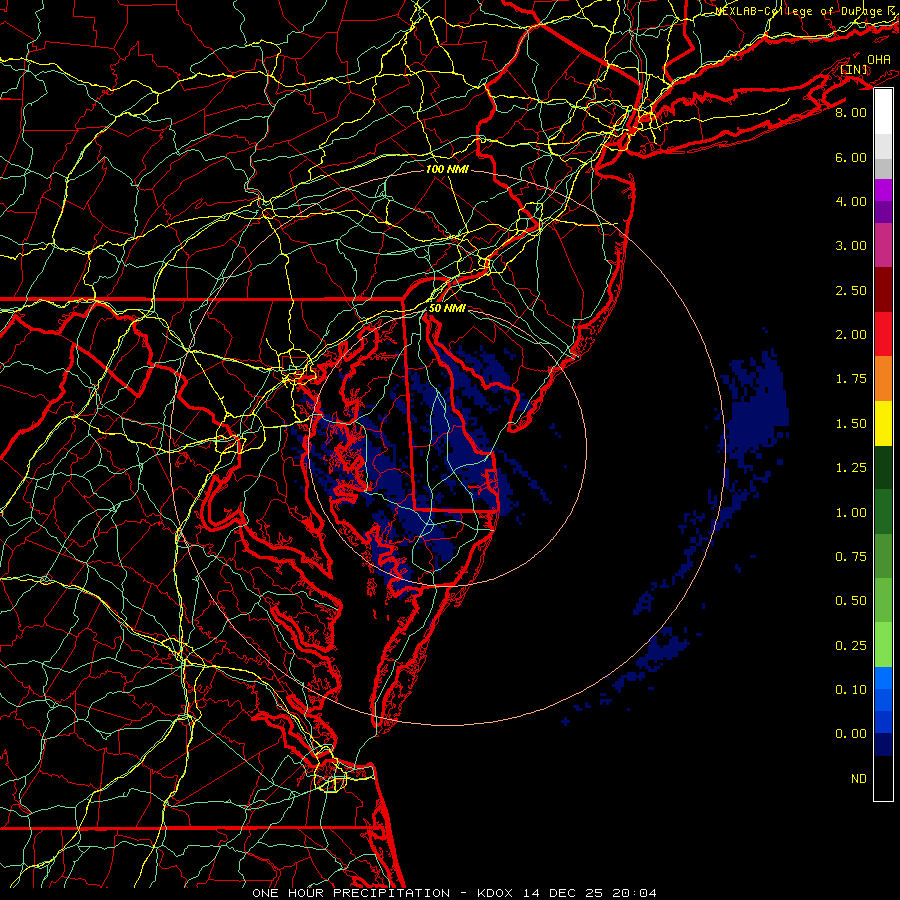
Task: Click ONE HOUR PRECIPITATION title text
Action: click(351, 893)
